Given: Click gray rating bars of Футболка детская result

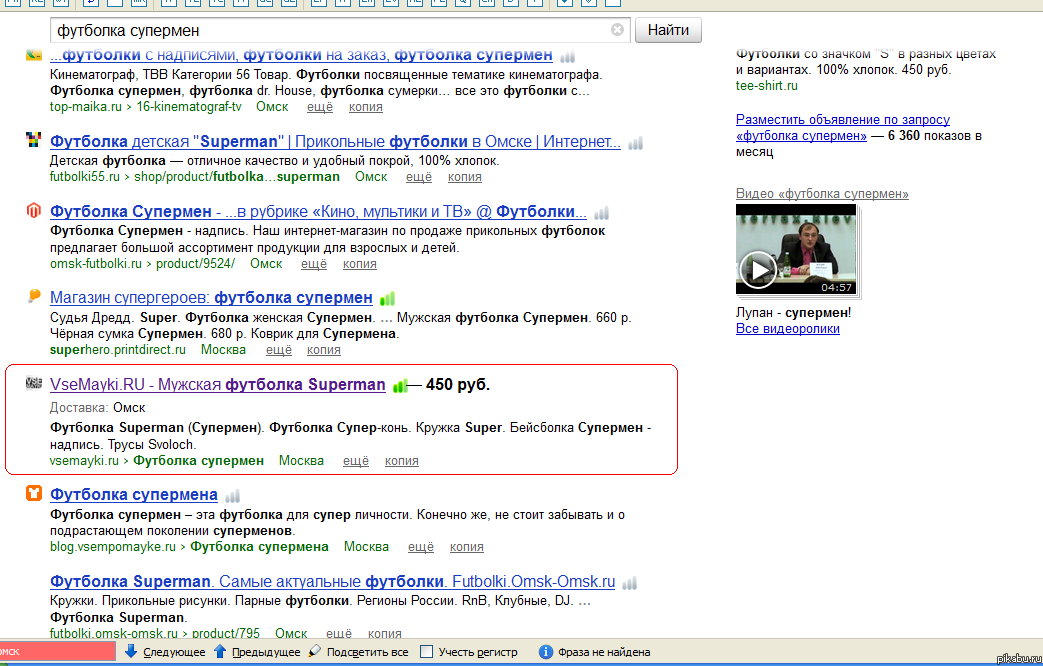Looking at the screenshot, I should 636,143.
